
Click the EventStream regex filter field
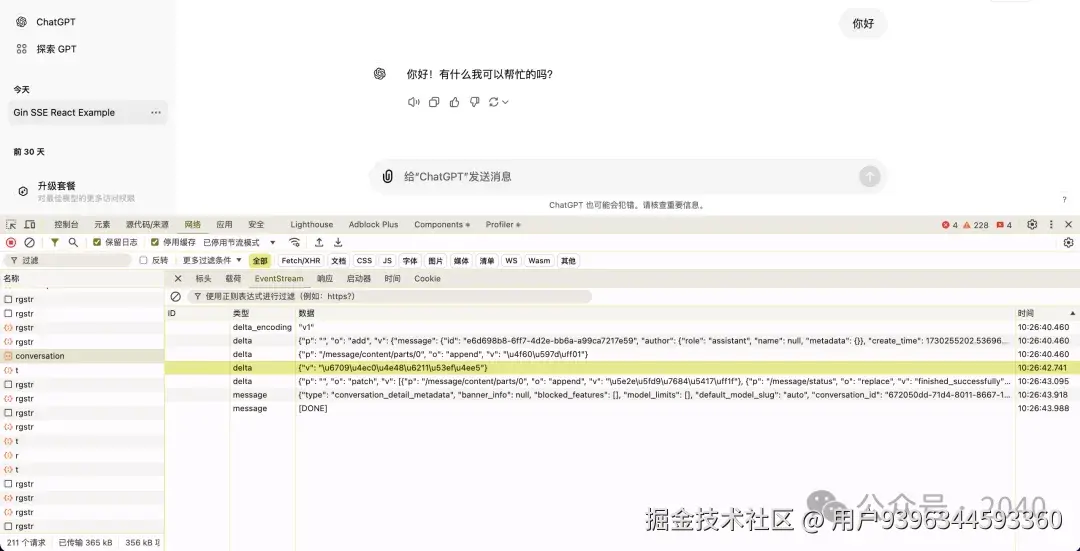click(390, 296)
